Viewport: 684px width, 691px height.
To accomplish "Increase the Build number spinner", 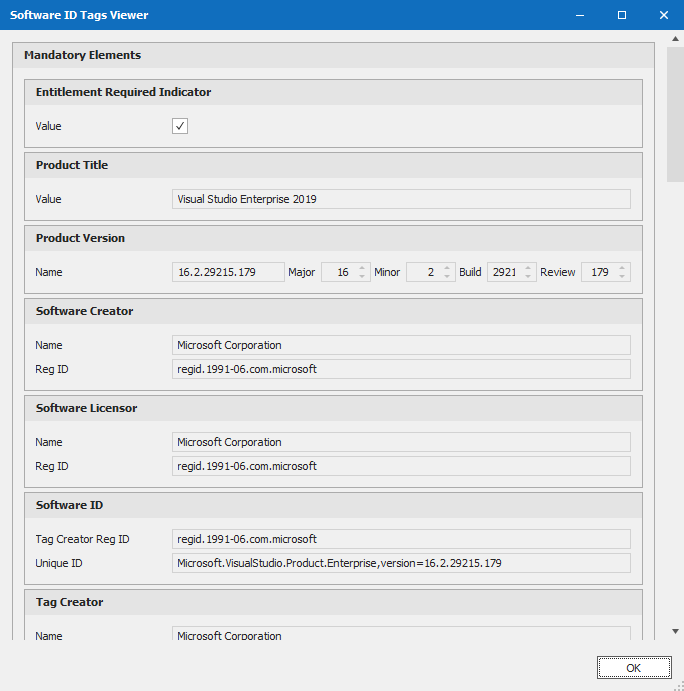I will (x=528, y=267).
